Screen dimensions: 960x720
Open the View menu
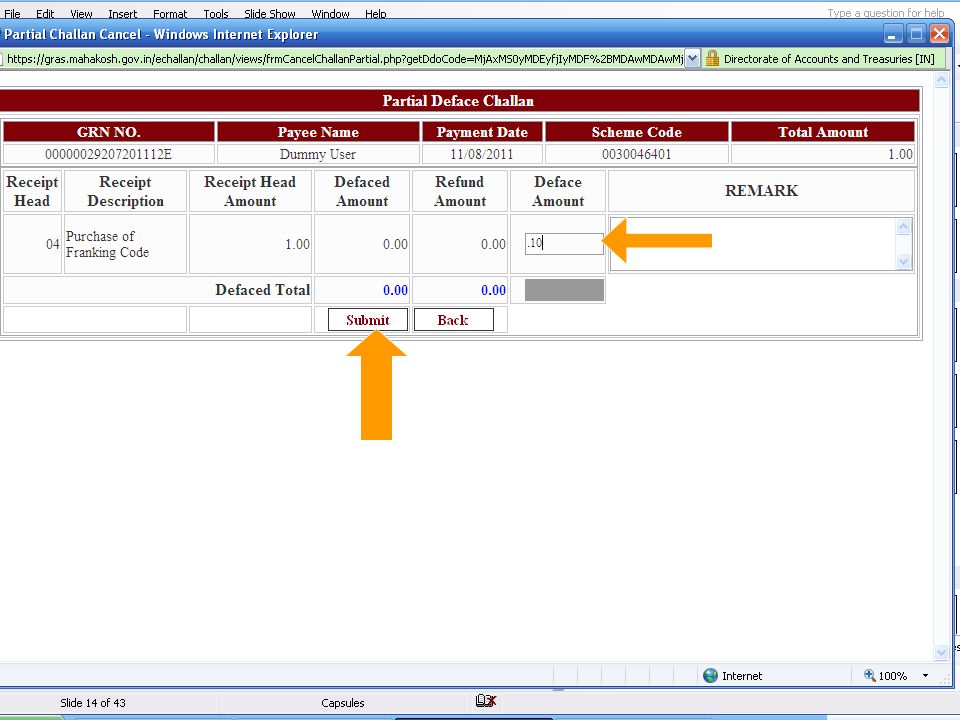(x=81, y=13)
